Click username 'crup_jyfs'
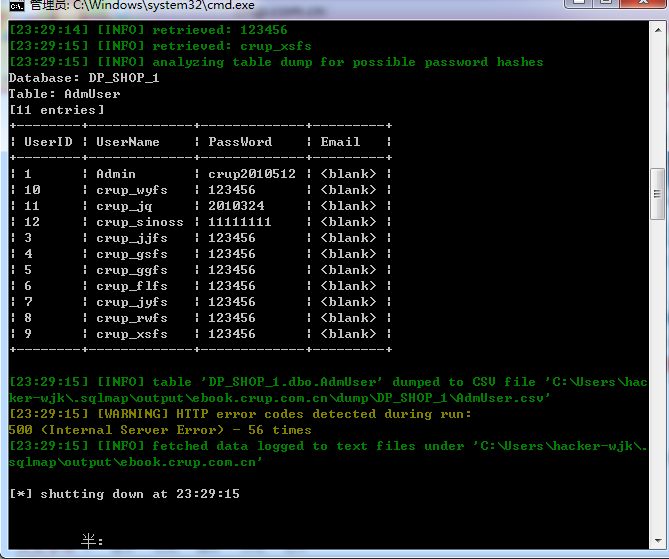Viewport: 669px width, 559px height. [x=132, y=302]
